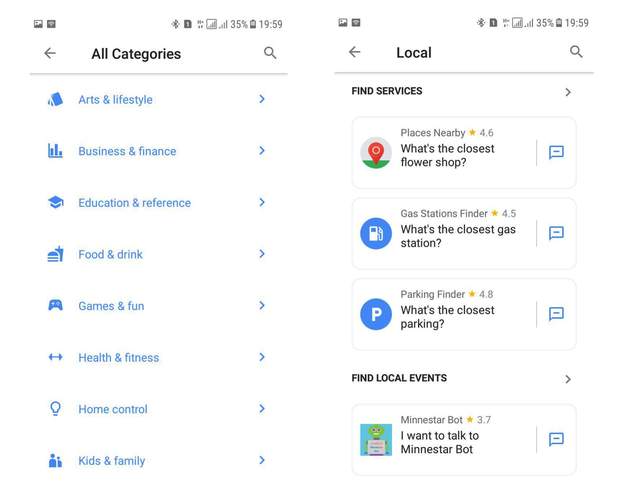The width and height of the screenshot is (620, 487).
Task: Tap chat icon for Parking Finder
Action: click(557, 314)
